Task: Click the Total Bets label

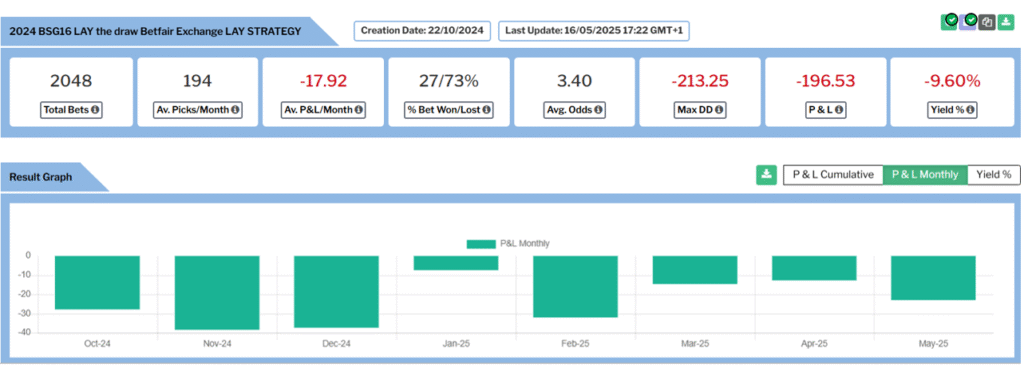Action: (71, 110)
